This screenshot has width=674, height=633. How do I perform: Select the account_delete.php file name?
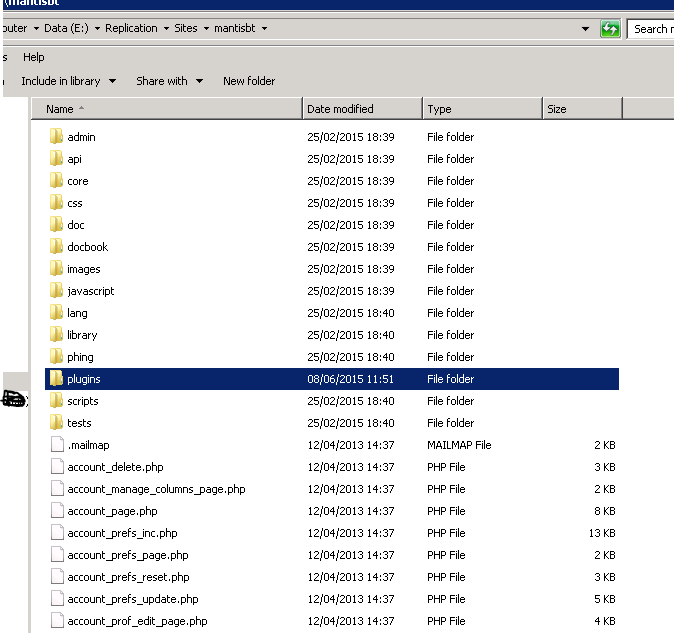115,467
